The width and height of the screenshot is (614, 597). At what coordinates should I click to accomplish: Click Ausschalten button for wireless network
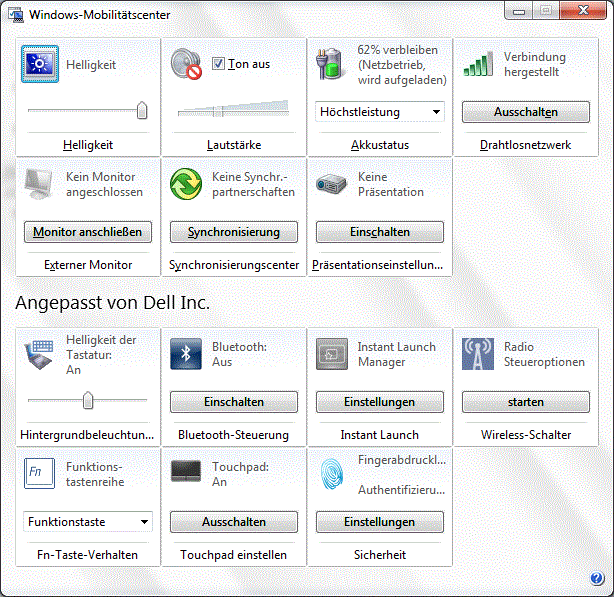[x=526, y=112]
